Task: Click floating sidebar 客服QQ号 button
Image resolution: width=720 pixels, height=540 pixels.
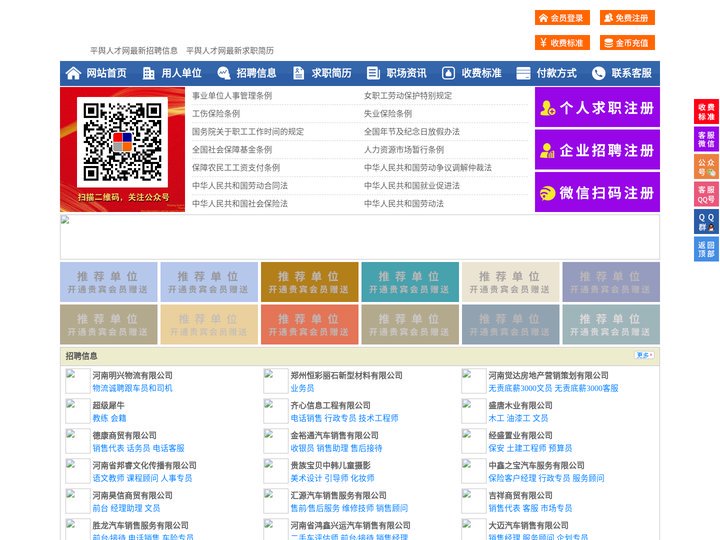Action: pyautogui.click(x=706, y=194)
